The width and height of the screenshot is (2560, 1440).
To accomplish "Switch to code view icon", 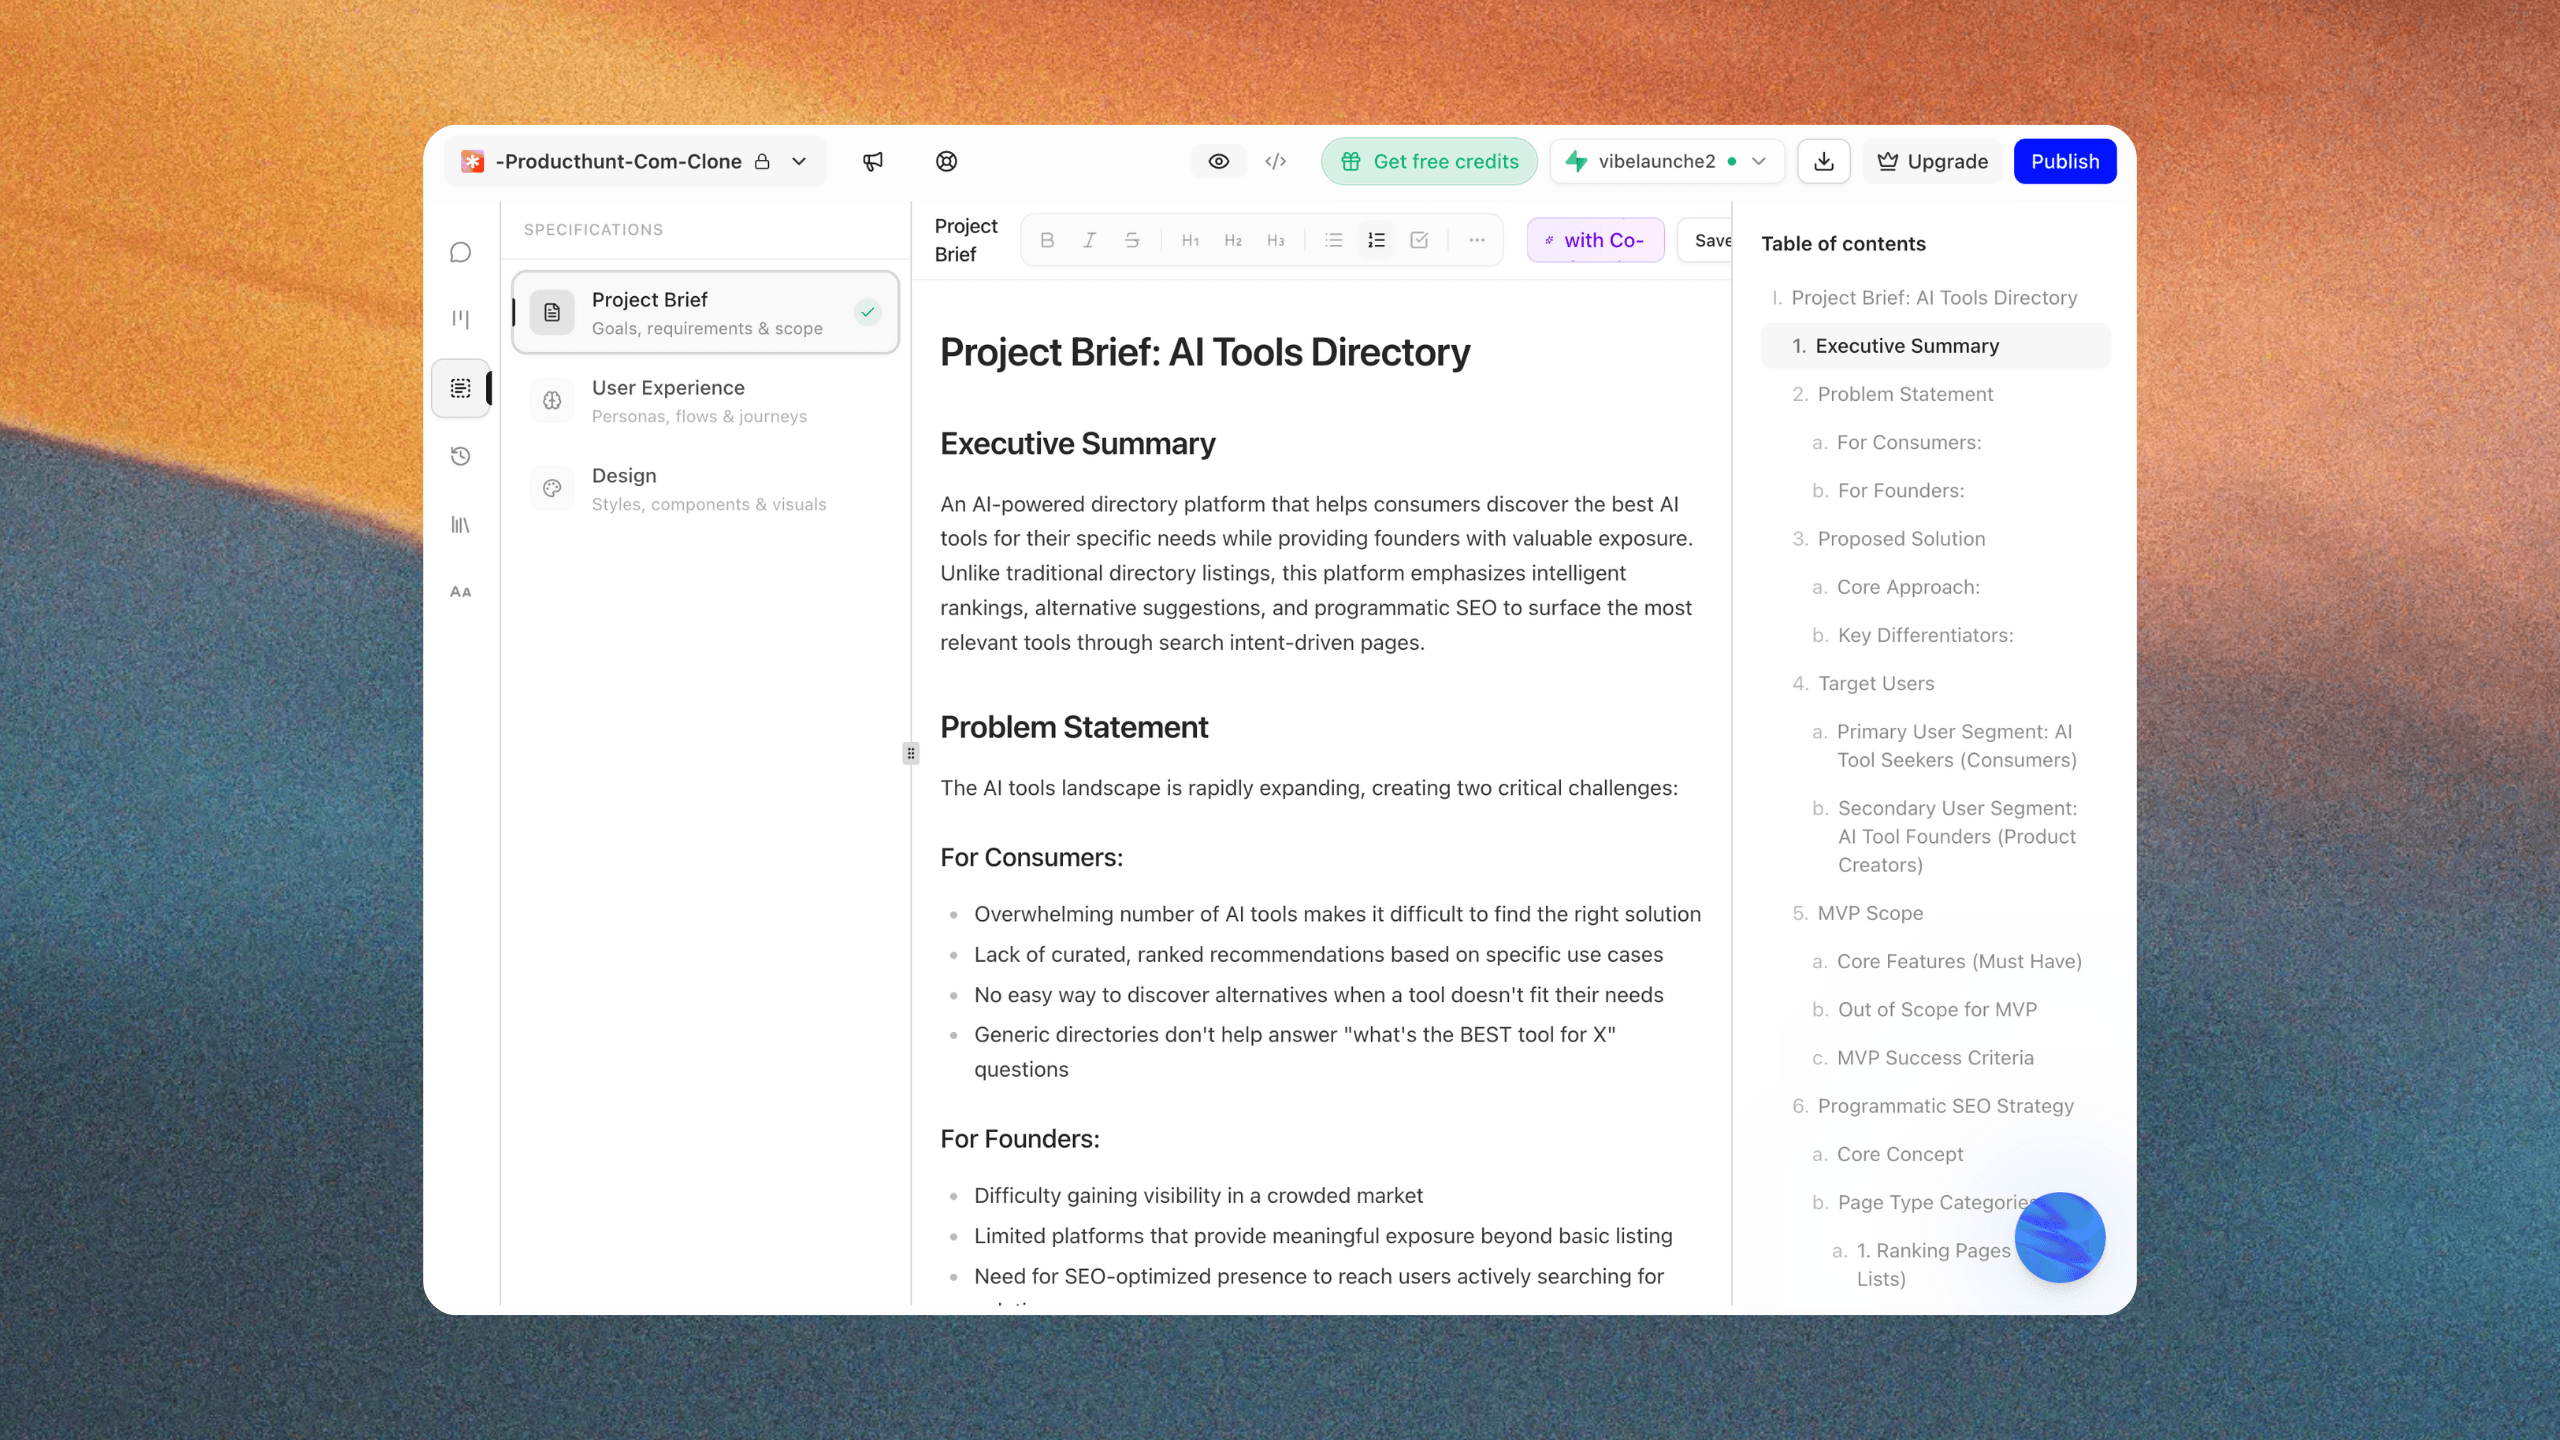I will (x=1275, y=161).
